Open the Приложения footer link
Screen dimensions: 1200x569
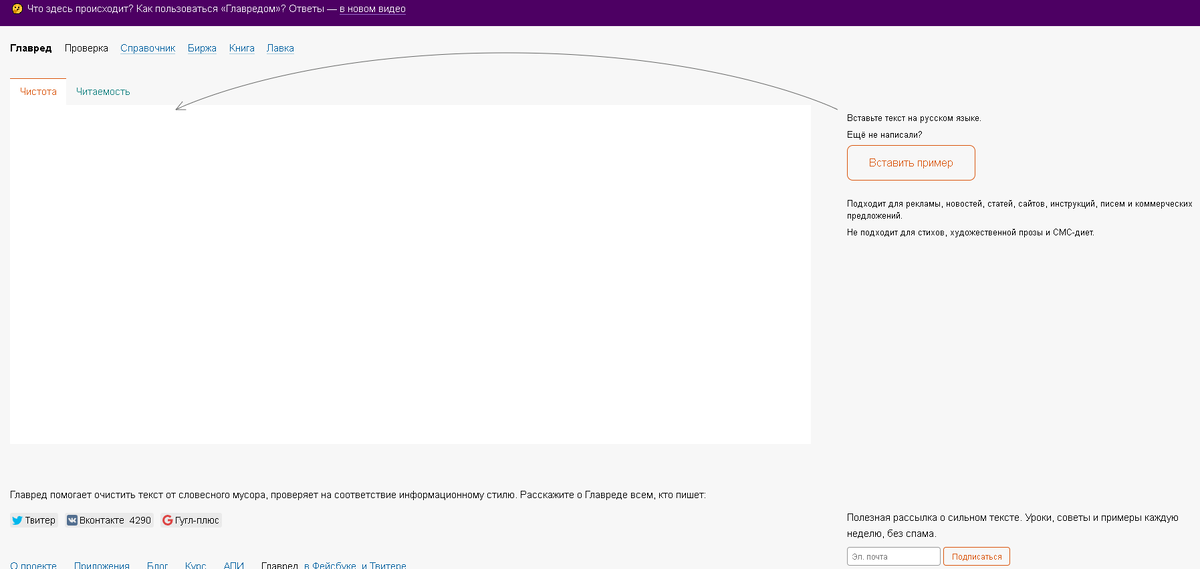[x=102, y=565]
